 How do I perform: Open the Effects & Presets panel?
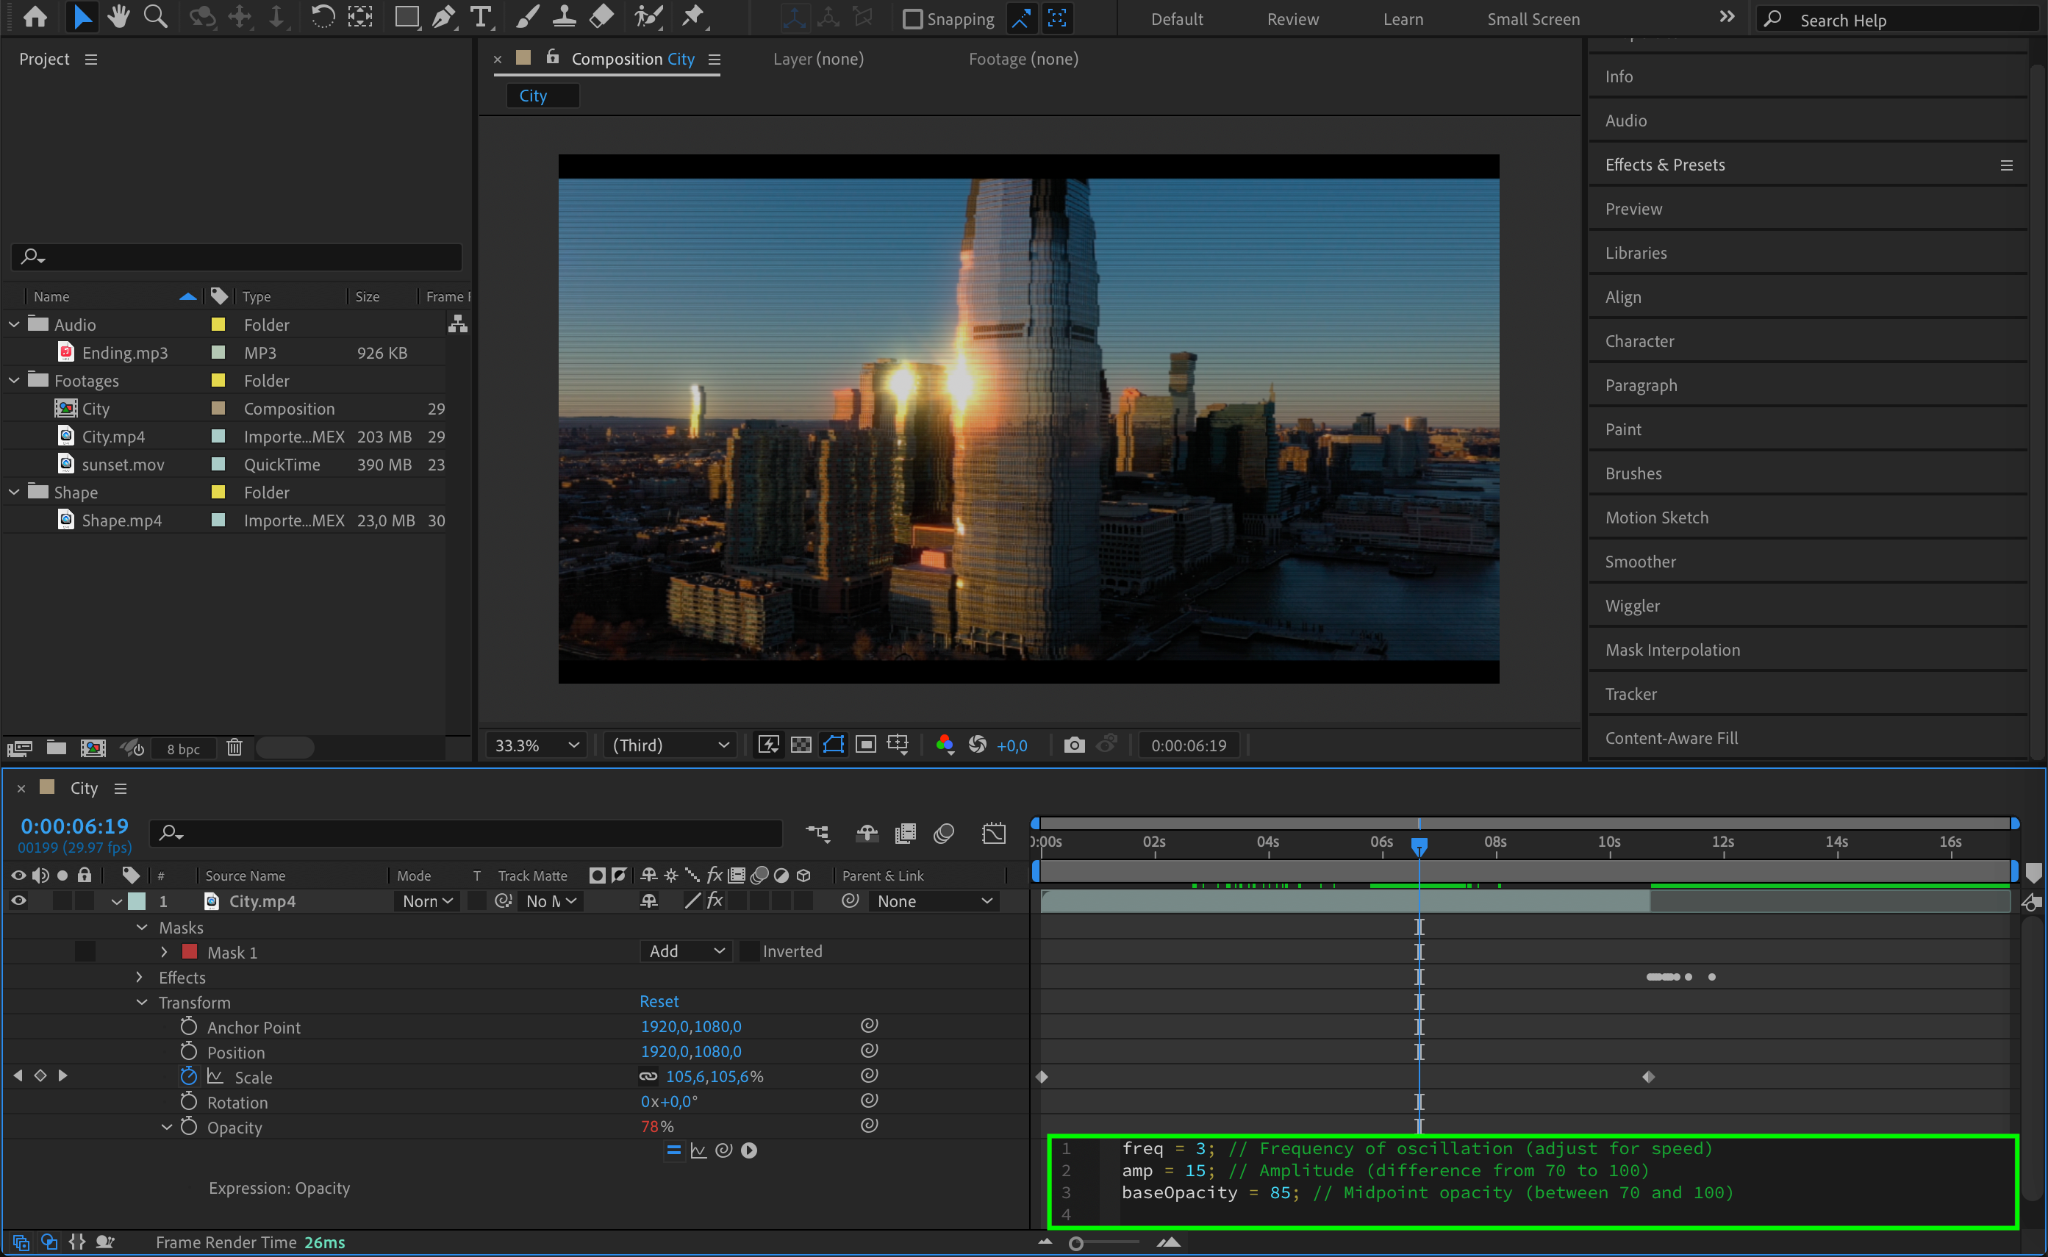pos(1664,165)
